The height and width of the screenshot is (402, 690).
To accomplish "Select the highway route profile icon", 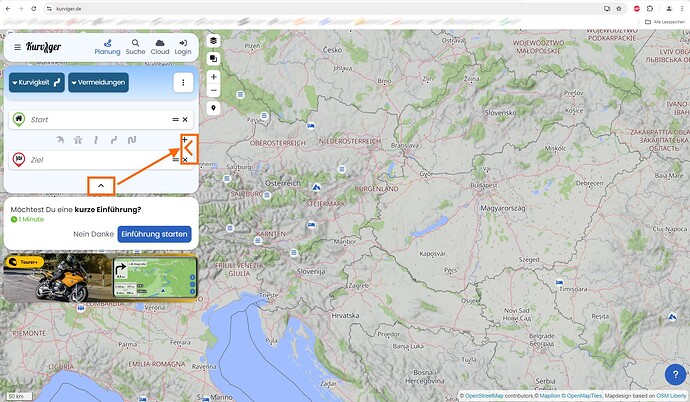I will pos(78,140).
